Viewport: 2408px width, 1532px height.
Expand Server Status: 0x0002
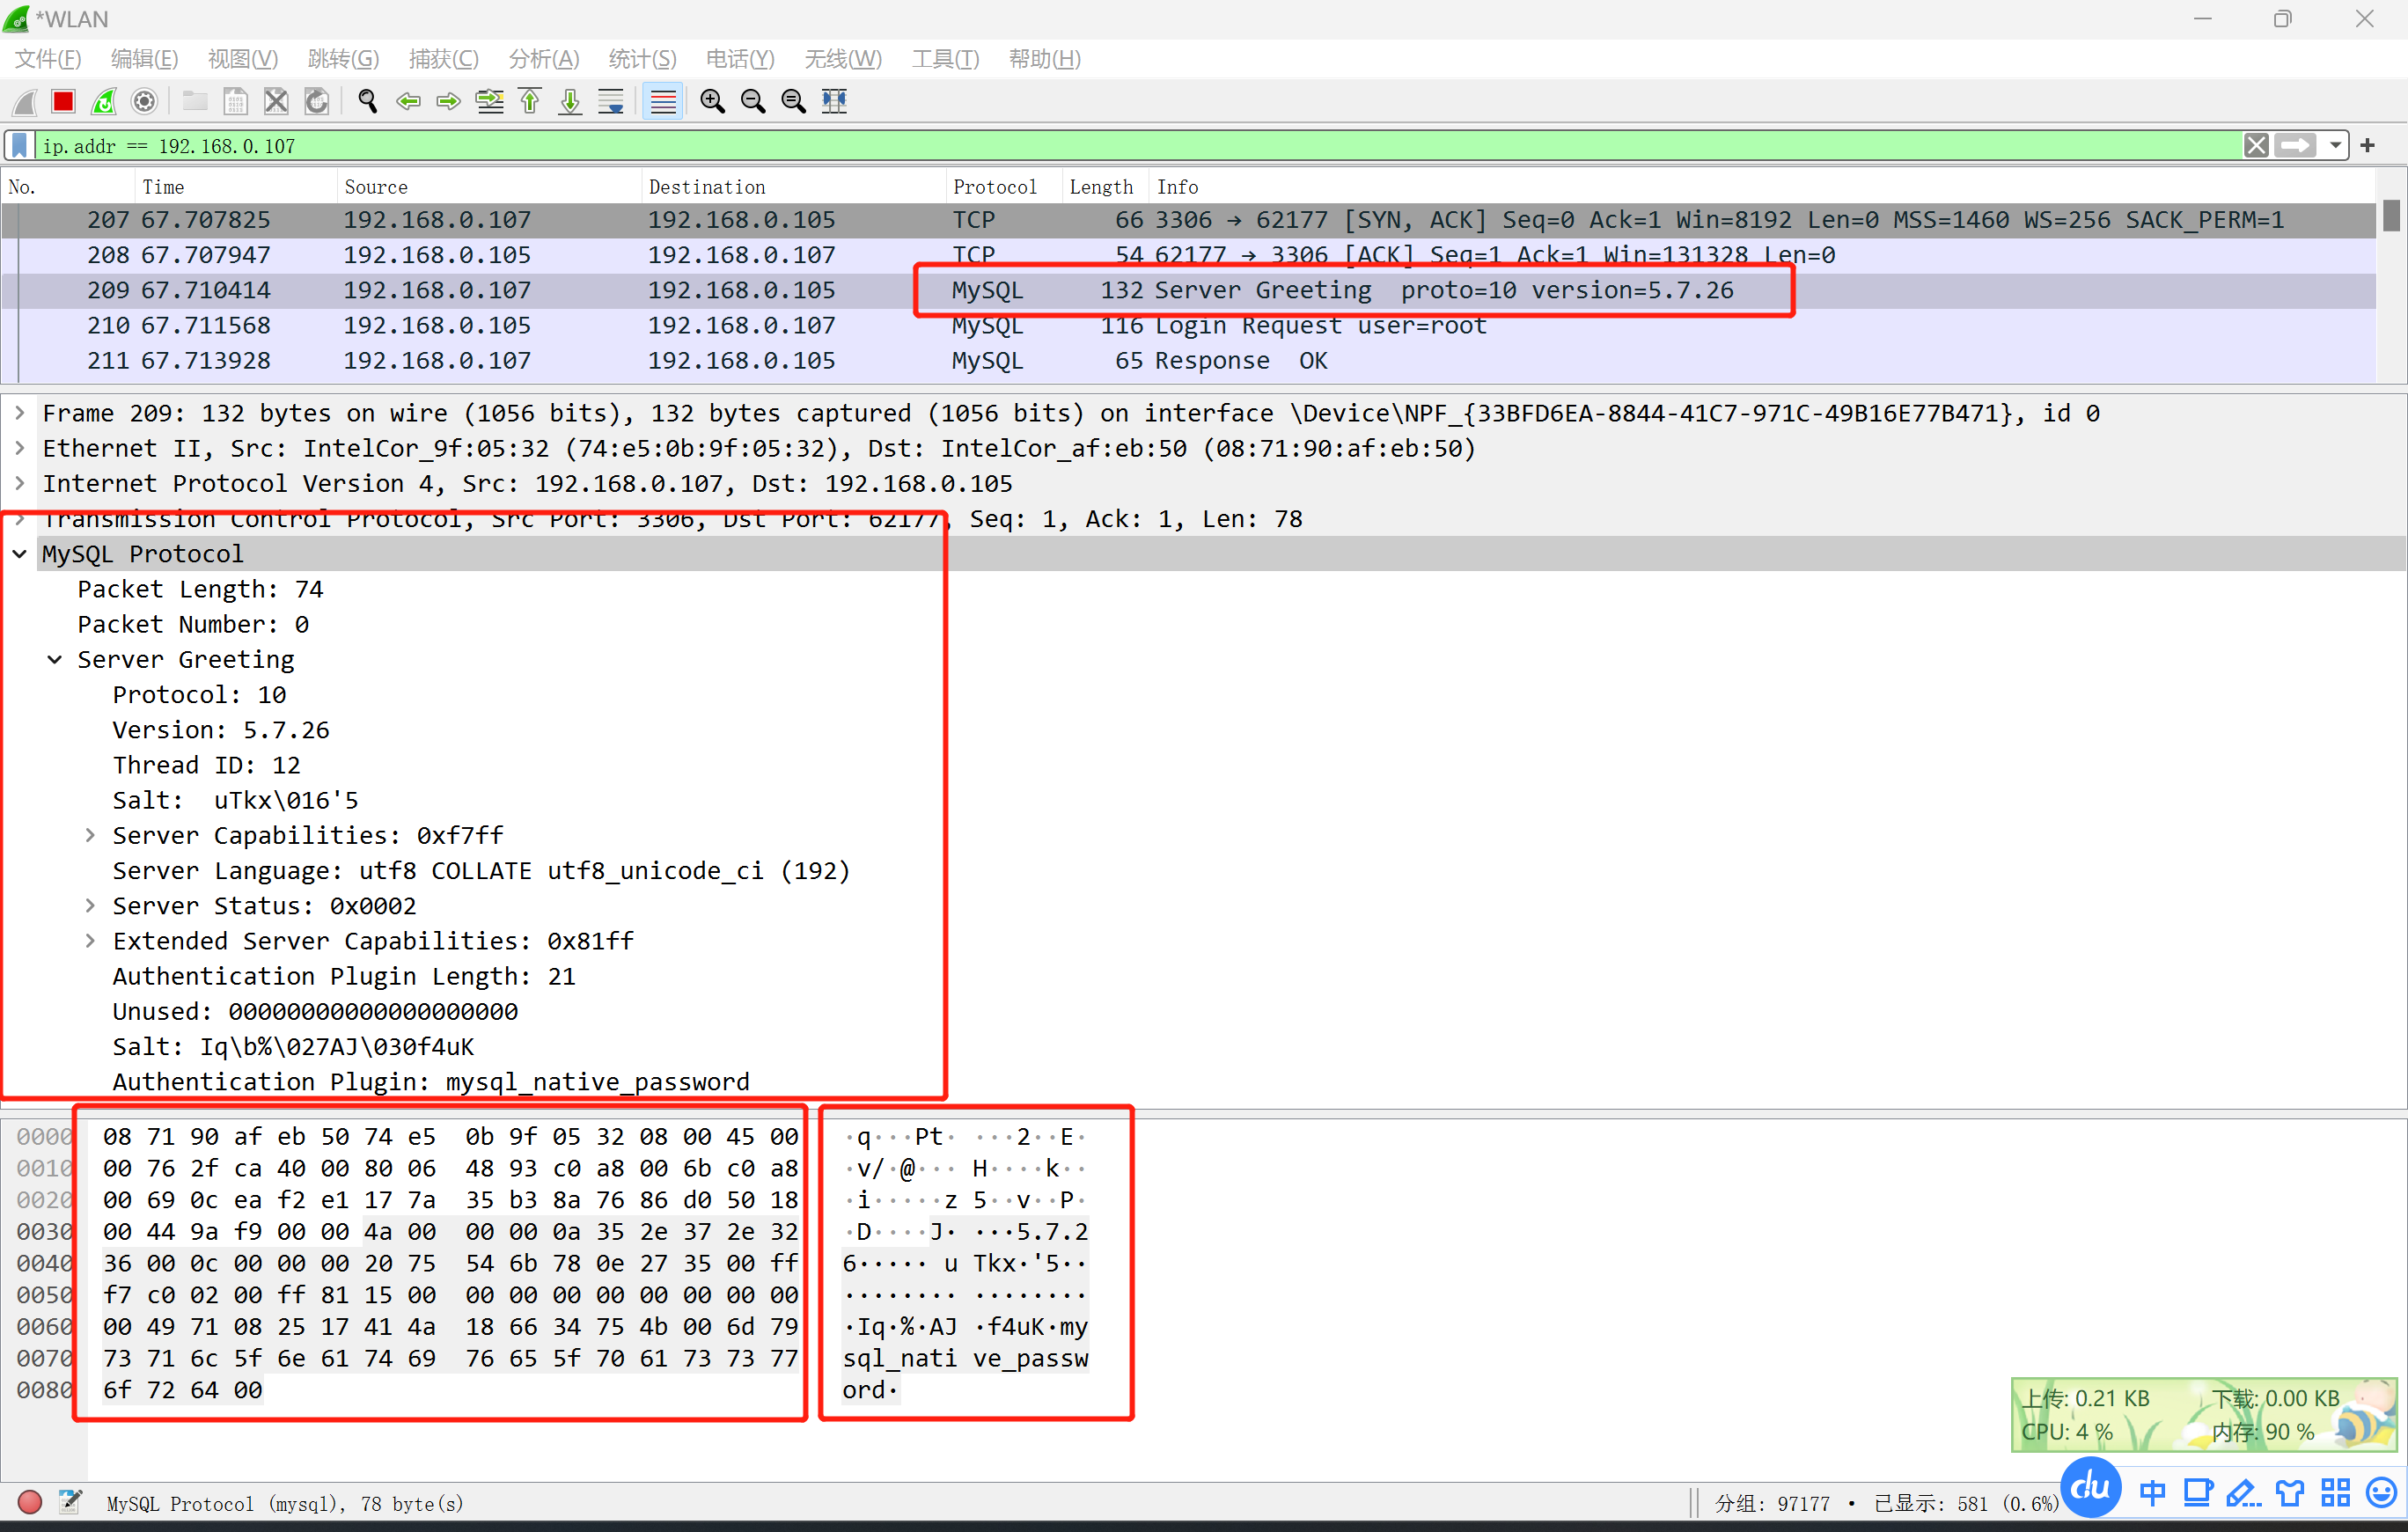click(x=90, y=906)
